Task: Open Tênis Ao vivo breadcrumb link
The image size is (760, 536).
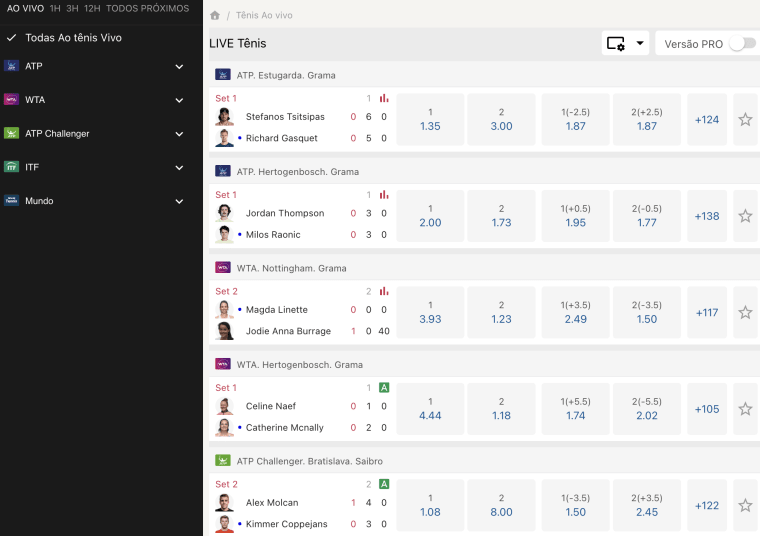Action: click(264, 16)
